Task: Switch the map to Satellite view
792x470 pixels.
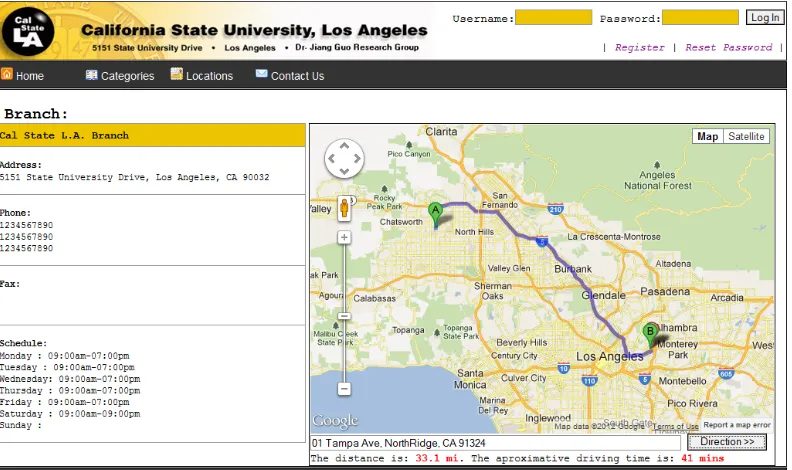Action: [x=746, y=136]
